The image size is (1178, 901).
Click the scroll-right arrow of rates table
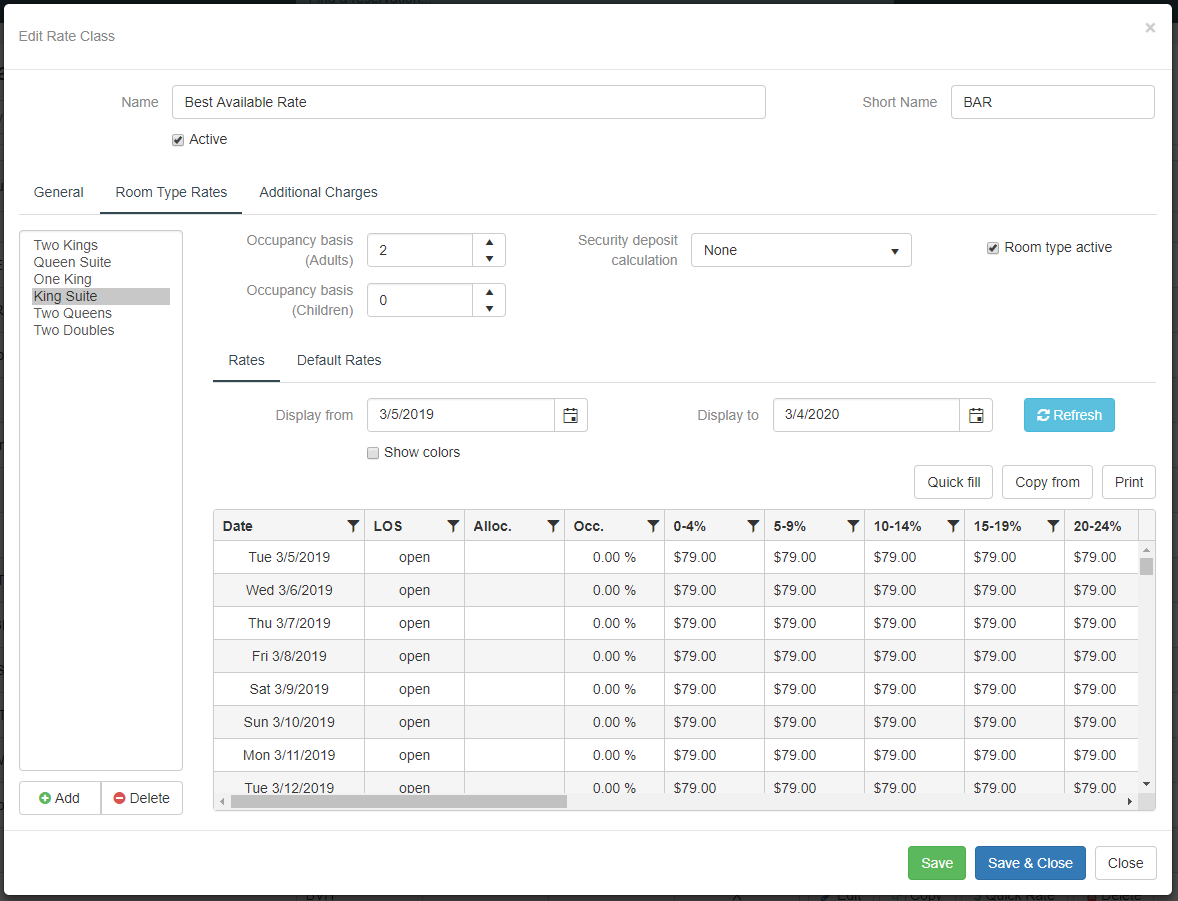tap(1129, 802)
